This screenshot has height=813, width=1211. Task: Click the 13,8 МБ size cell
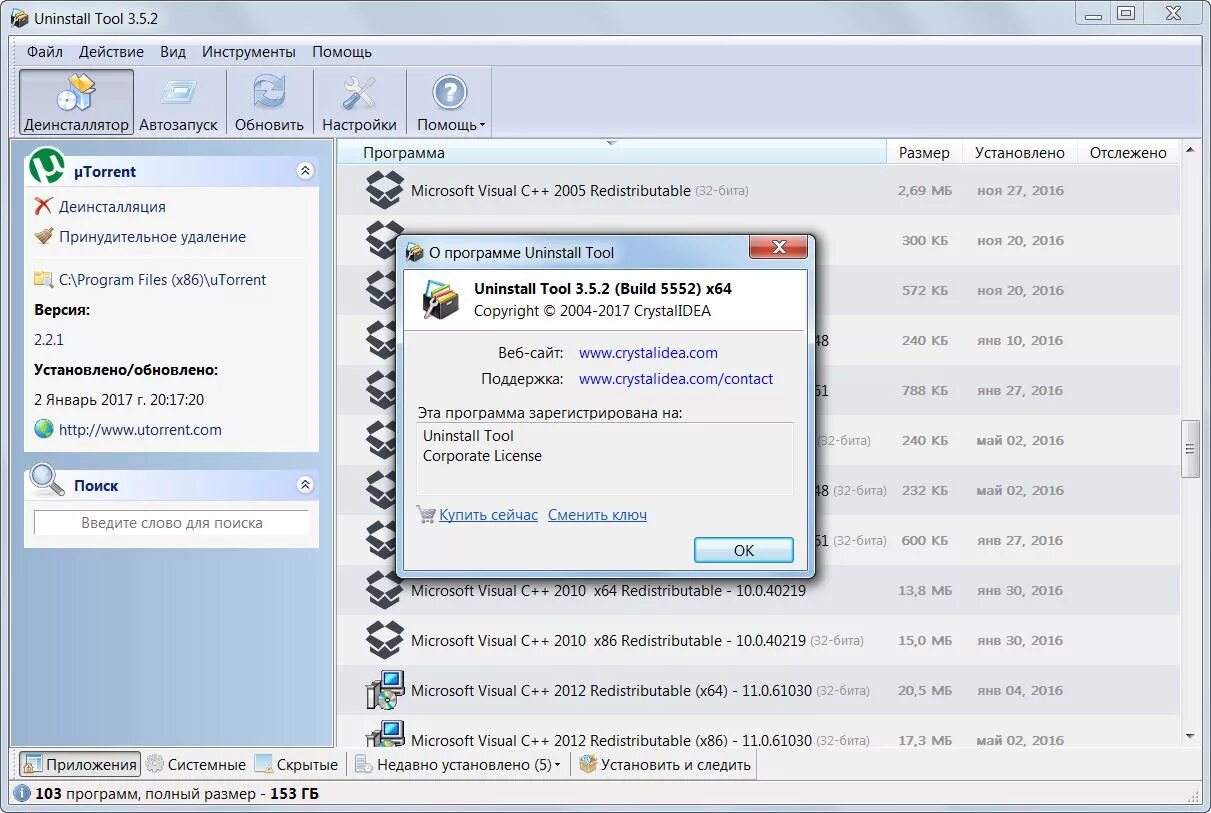click(924, 590)
